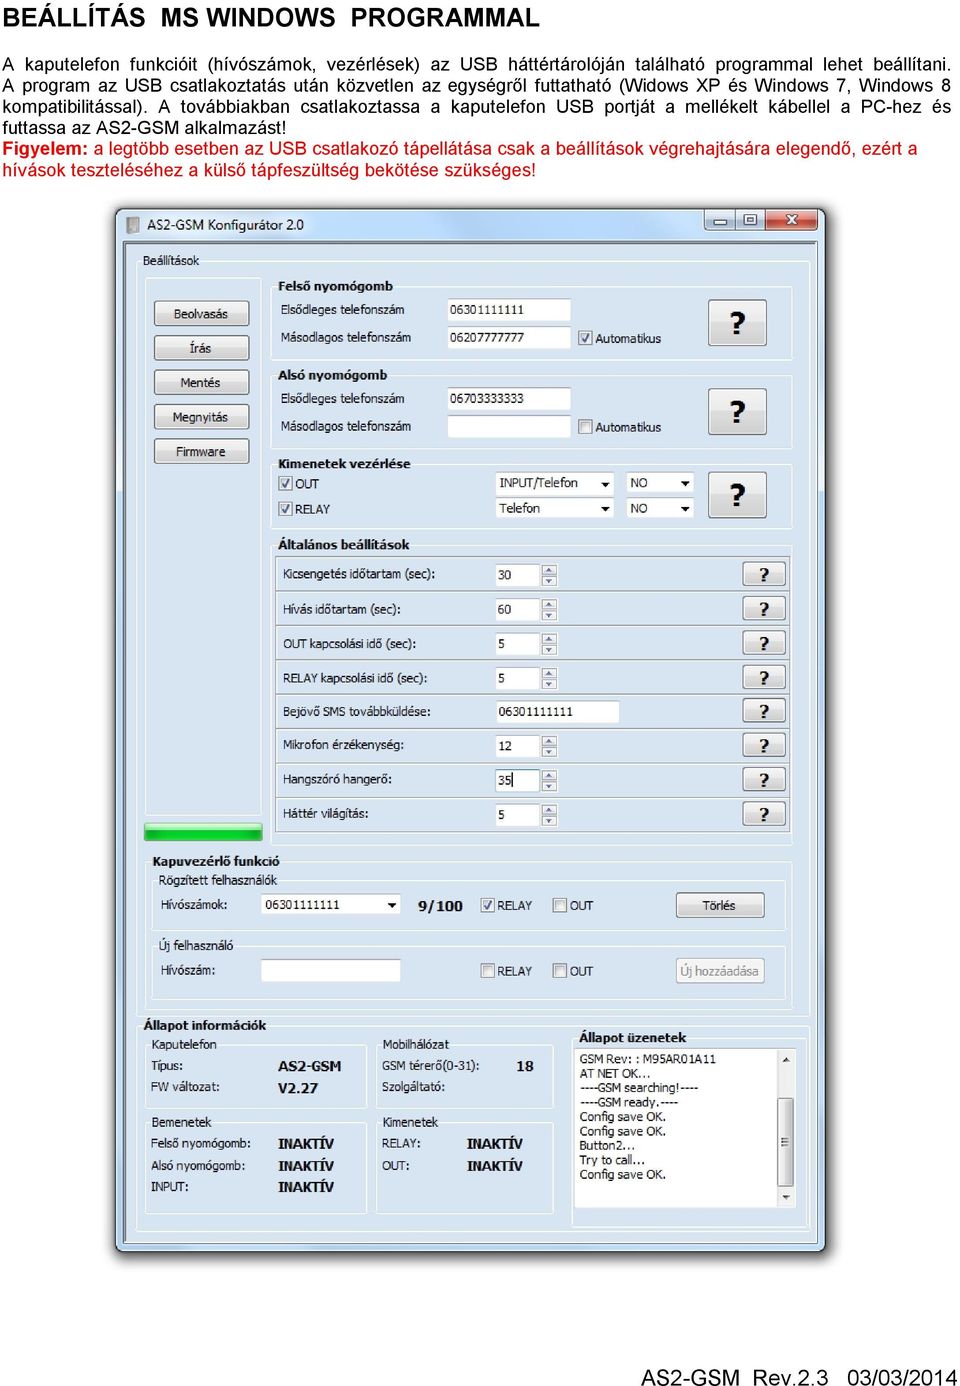Toggle RELAY for Rögzített felhasználók
Image resolution: width=960 pixels, height=1386 pixels.
(x=488, y=905)
